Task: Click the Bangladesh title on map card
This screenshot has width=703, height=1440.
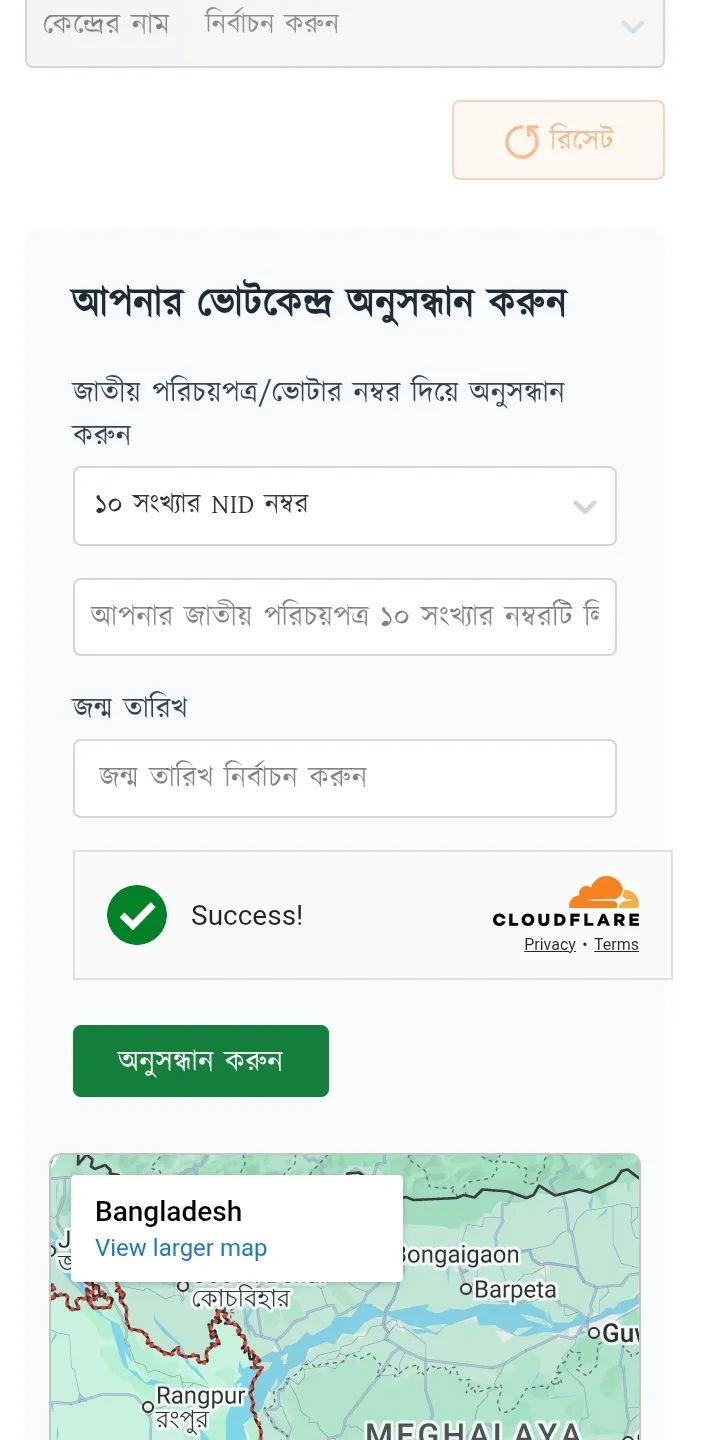Action: coord(168,1211)
